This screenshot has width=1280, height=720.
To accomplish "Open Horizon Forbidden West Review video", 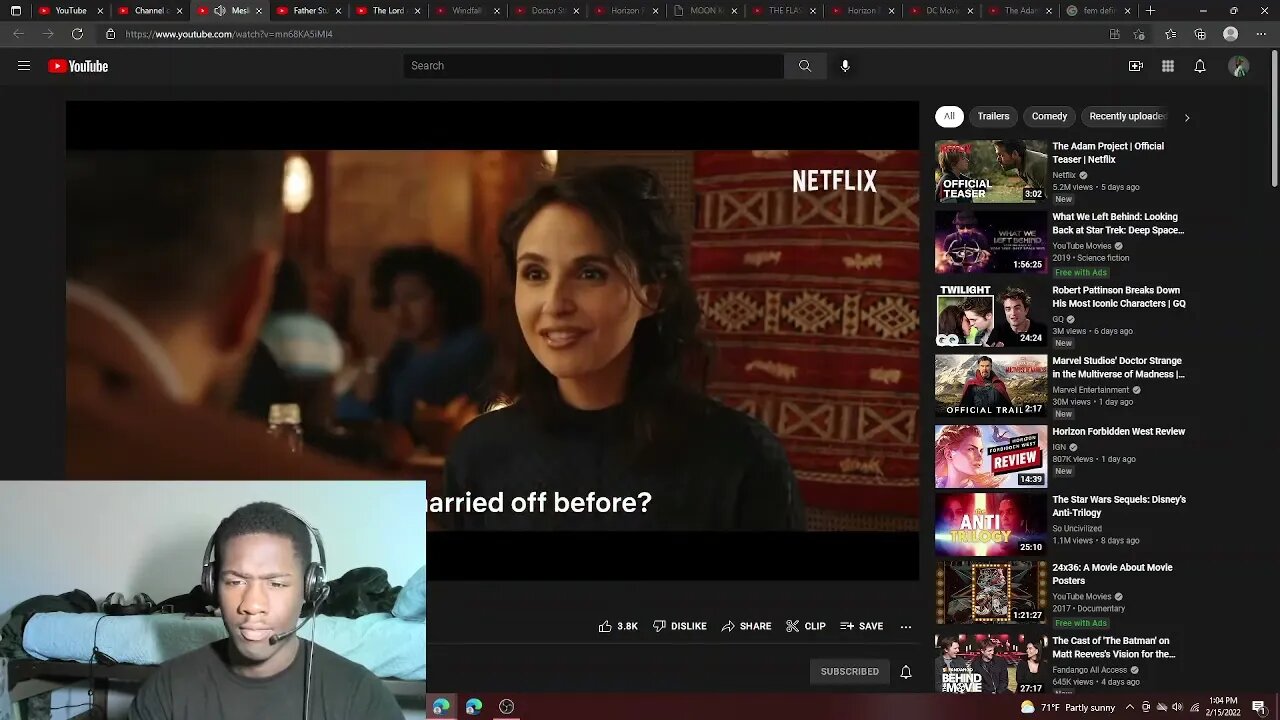I will point(1118,432).
